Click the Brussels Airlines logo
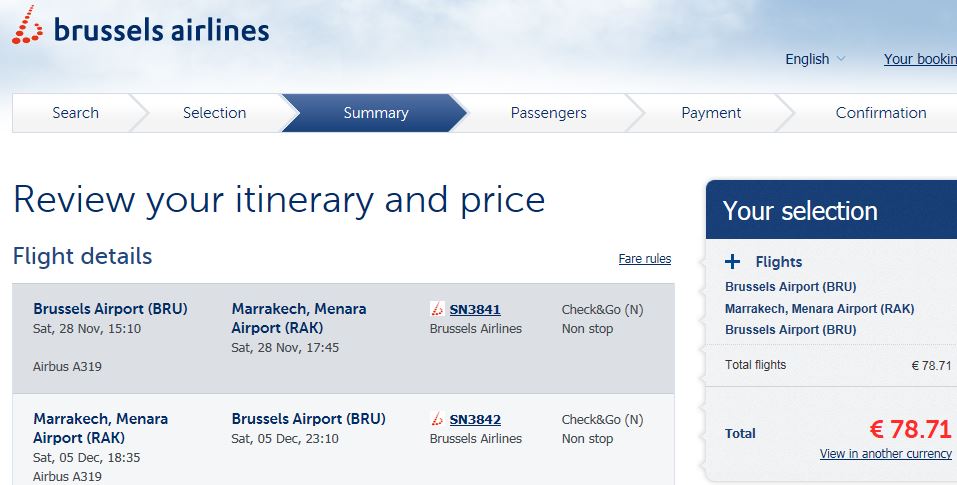Image resolution: width=957 pixels, height=485 pixels. point(140,26)
